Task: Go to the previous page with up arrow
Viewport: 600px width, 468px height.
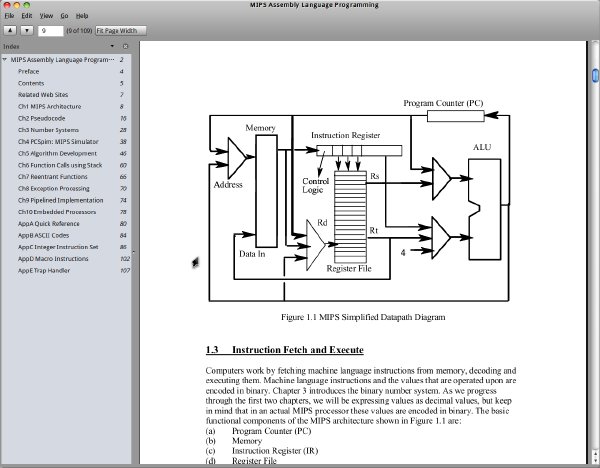Action: point(10,30)
